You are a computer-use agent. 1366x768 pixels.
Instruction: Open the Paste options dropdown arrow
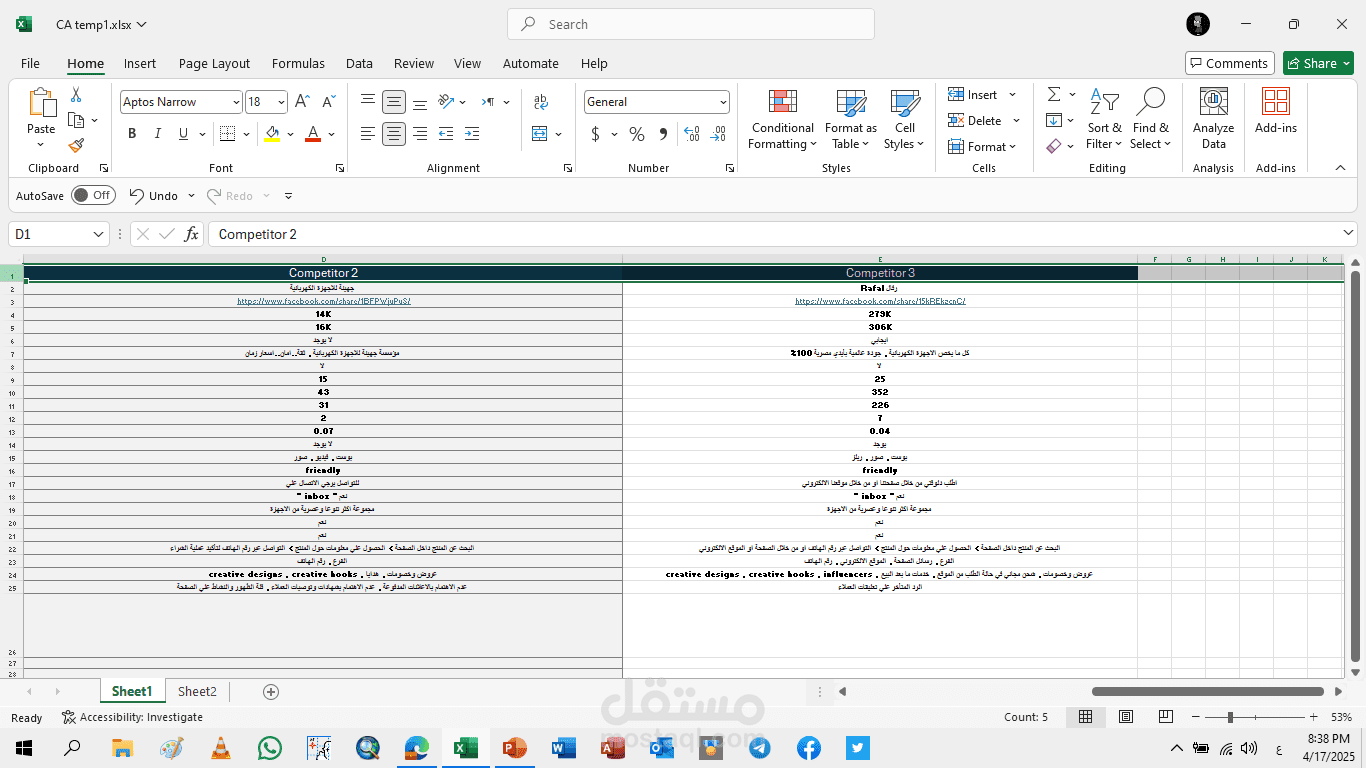pos(41,144)
